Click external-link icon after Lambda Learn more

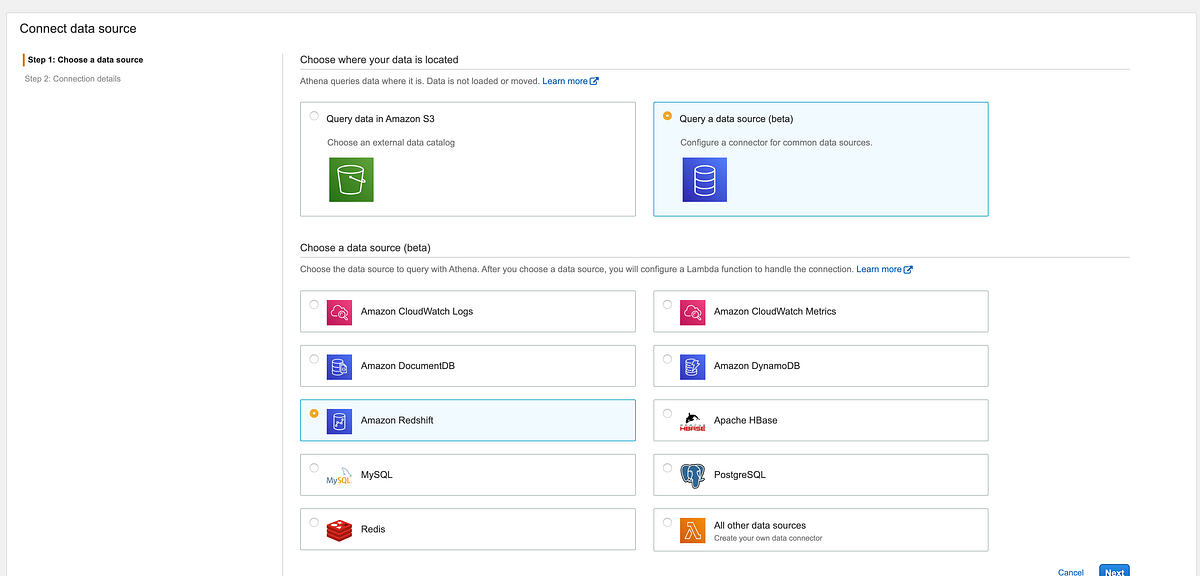[x=908, y=269]
